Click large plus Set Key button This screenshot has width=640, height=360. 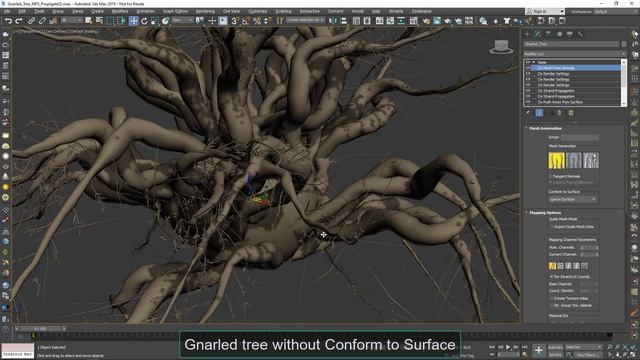click(539, 350)
